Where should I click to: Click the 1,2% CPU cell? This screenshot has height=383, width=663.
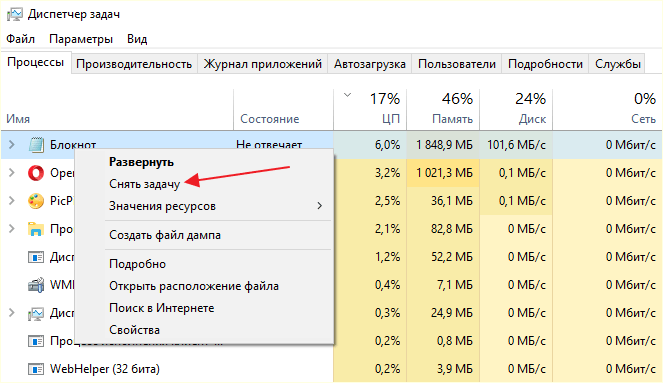click(370, 257)
